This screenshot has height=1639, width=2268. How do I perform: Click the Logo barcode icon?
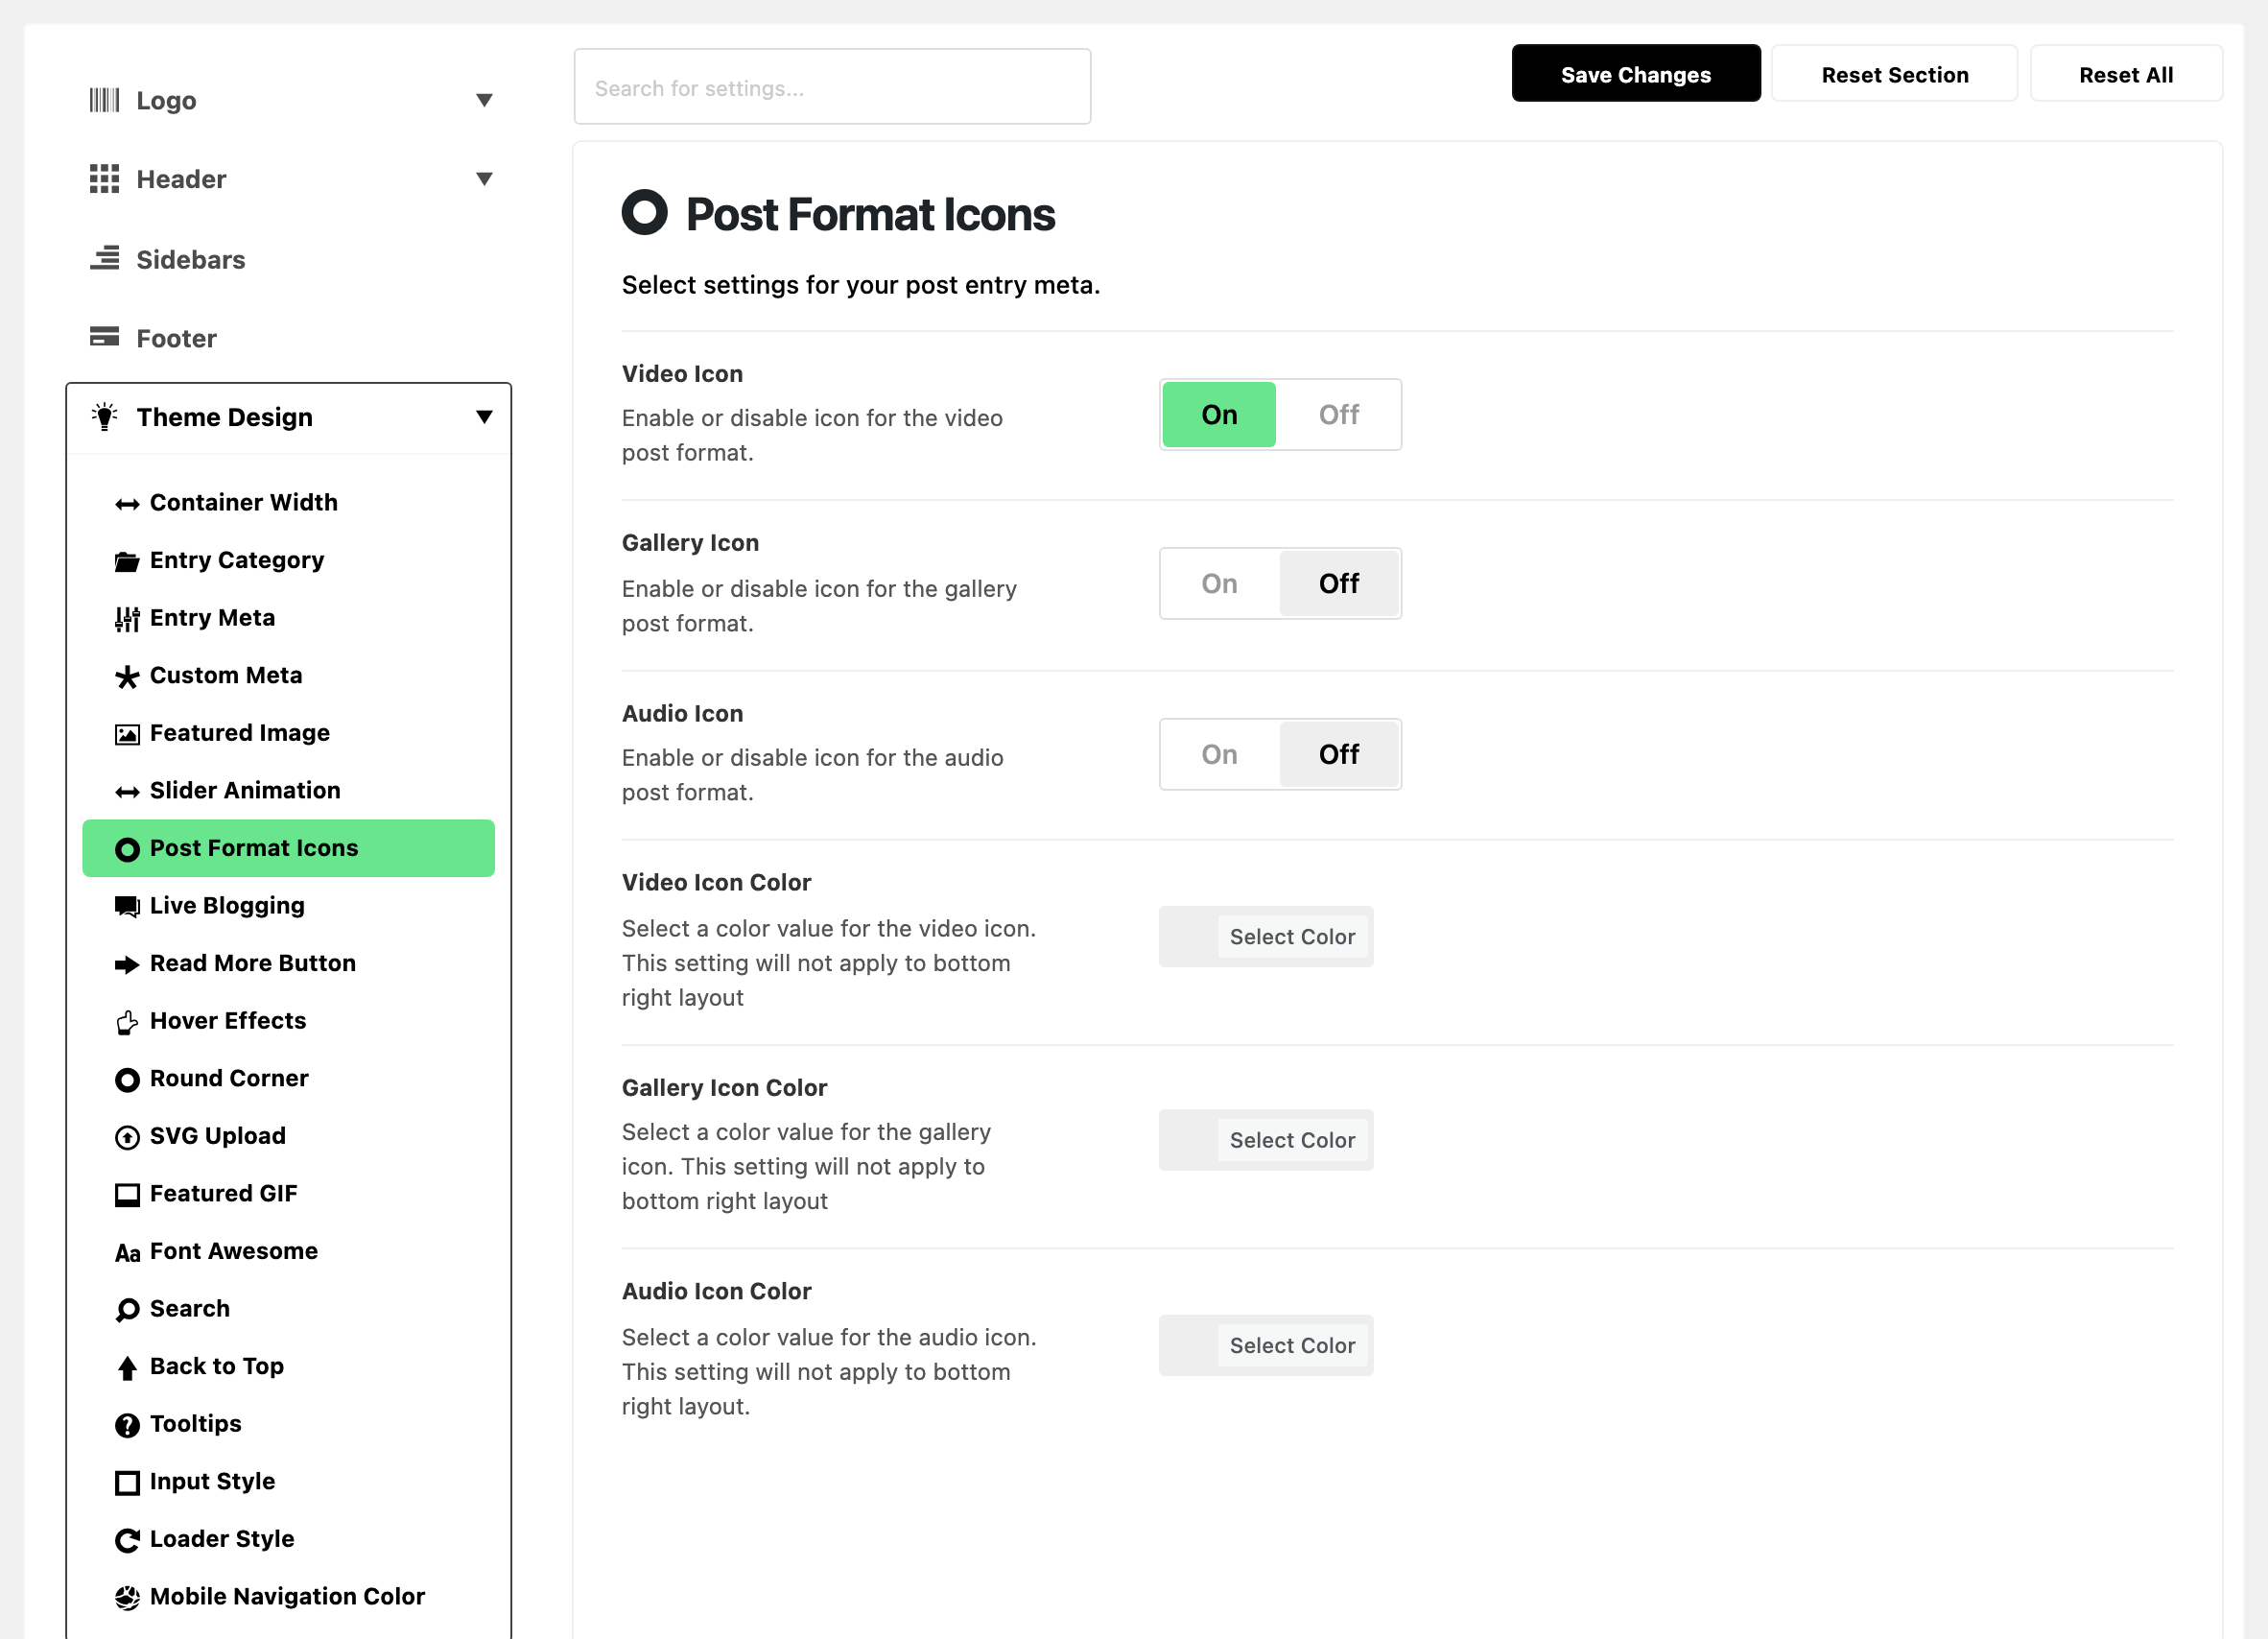coord(104,100)
